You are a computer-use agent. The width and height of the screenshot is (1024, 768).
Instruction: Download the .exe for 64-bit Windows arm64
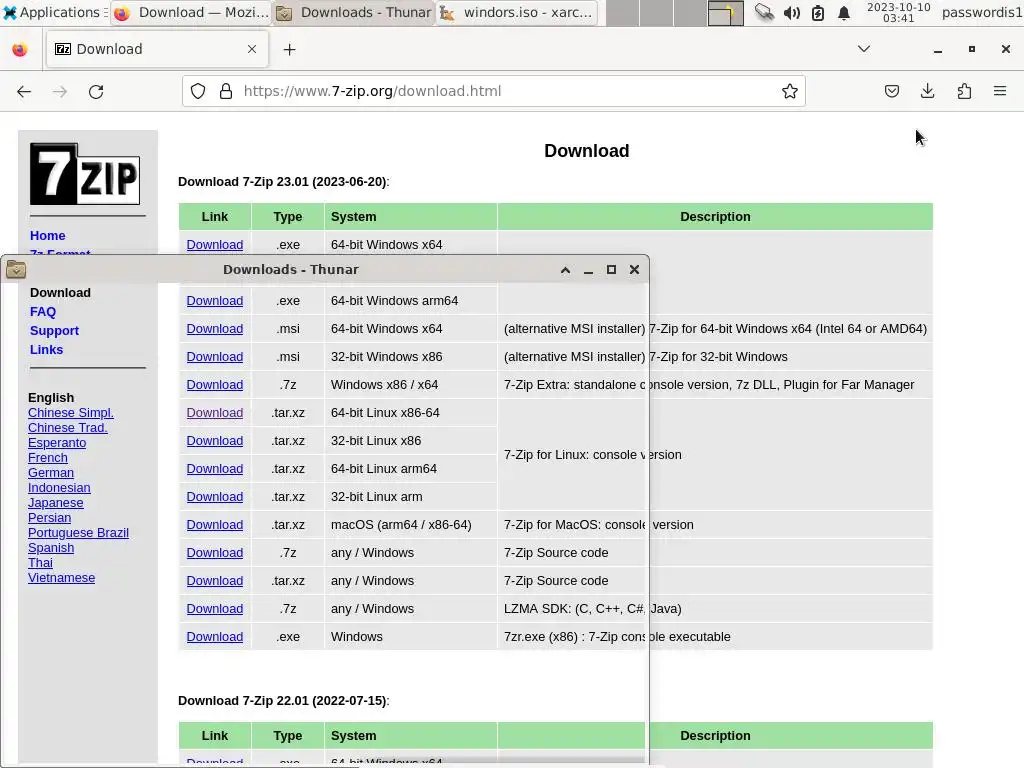[x=215, y=301]
